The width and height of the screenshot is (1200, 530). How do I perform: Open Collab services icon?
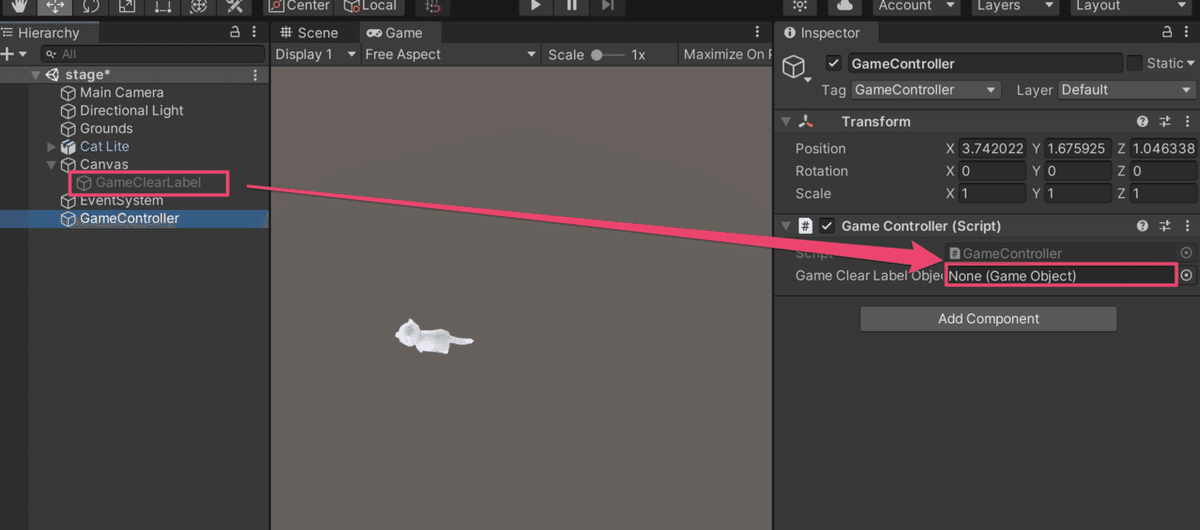coord(802,6)
